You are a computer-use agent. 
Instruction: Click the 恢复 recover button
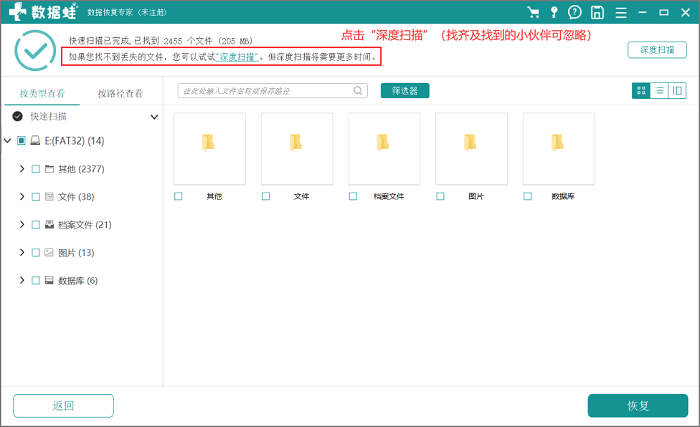click(638, 406)
